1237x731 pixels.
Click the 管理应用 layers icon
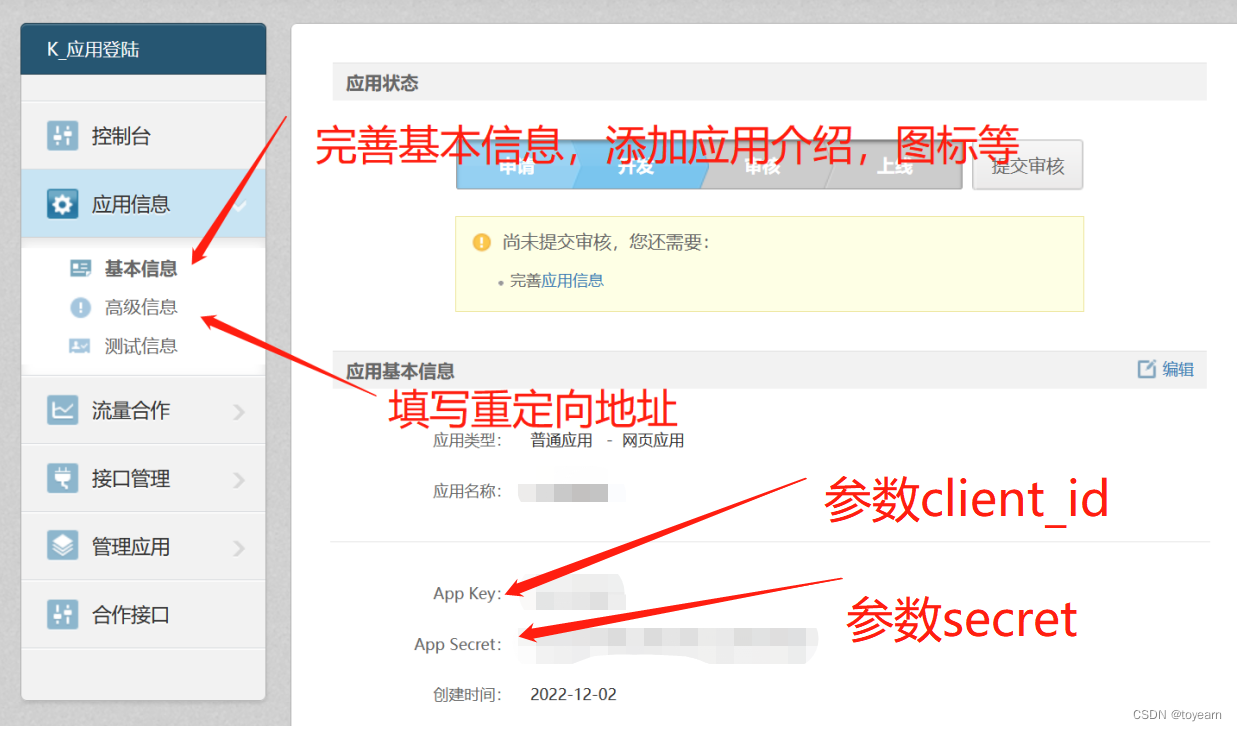click(62, 546)
